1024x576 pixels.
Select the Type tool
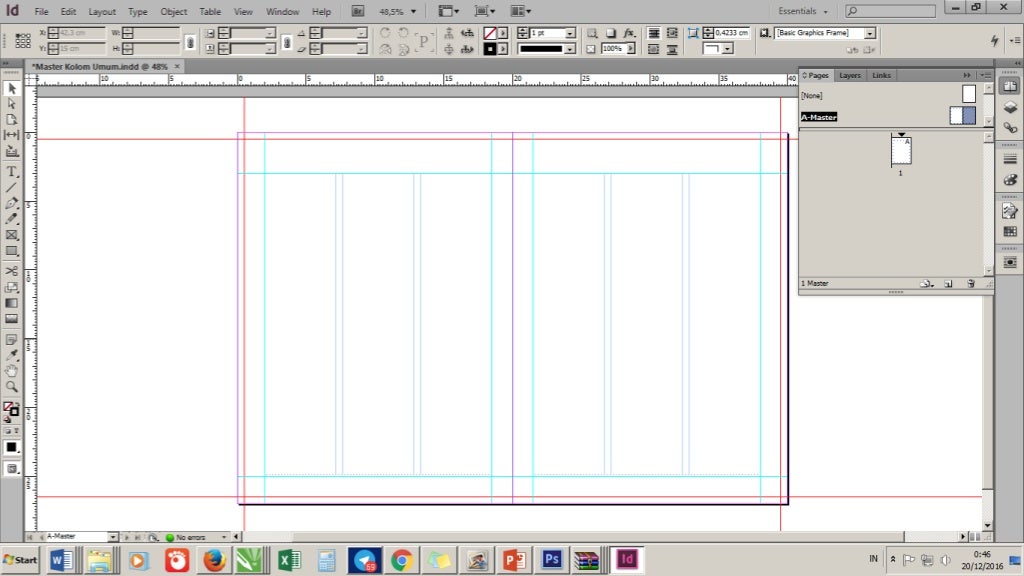(12, 172)
